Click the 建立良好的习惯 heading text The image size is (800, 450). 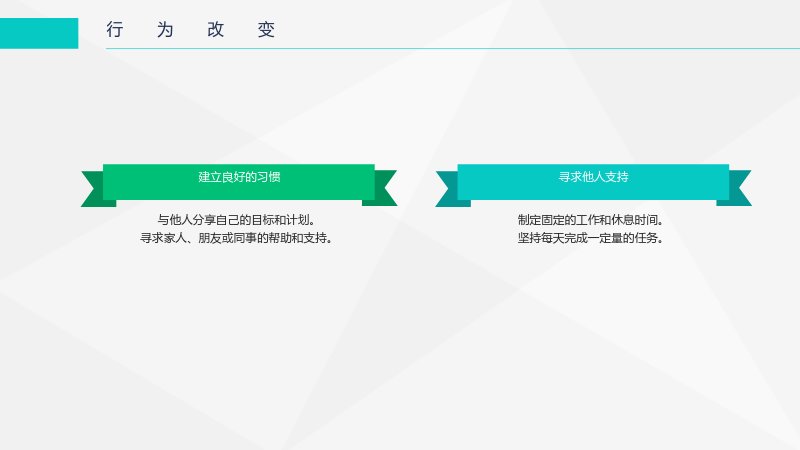239,177
